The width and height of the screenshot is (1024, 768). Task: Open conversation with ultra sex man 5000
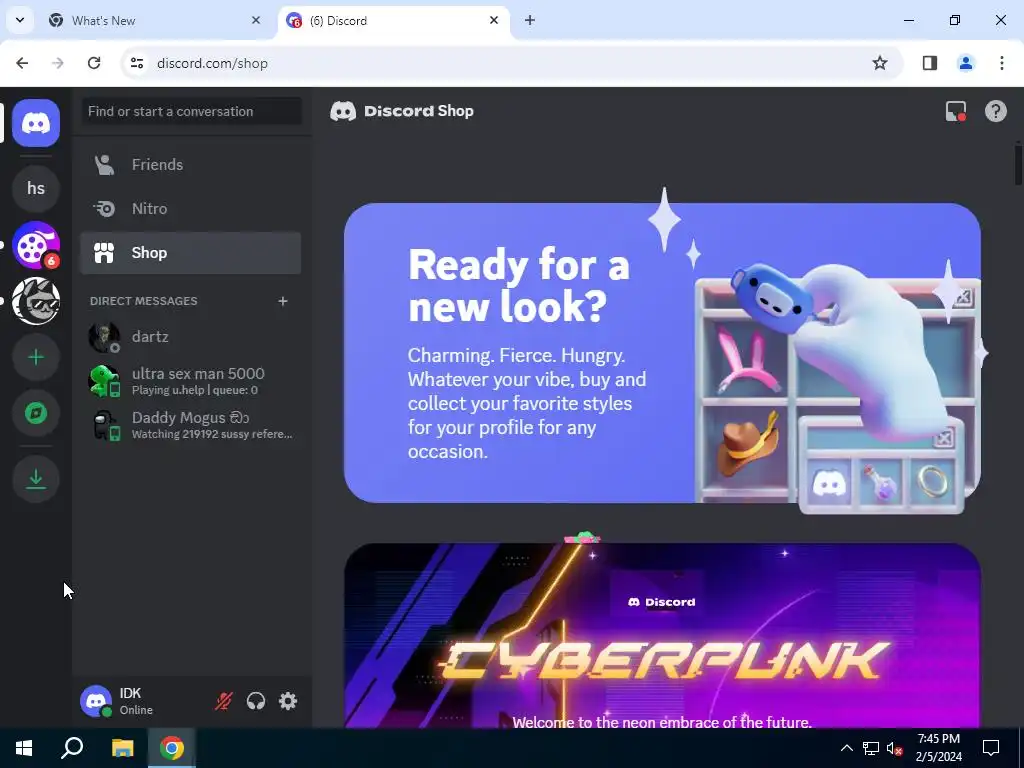tap(190, 381)
